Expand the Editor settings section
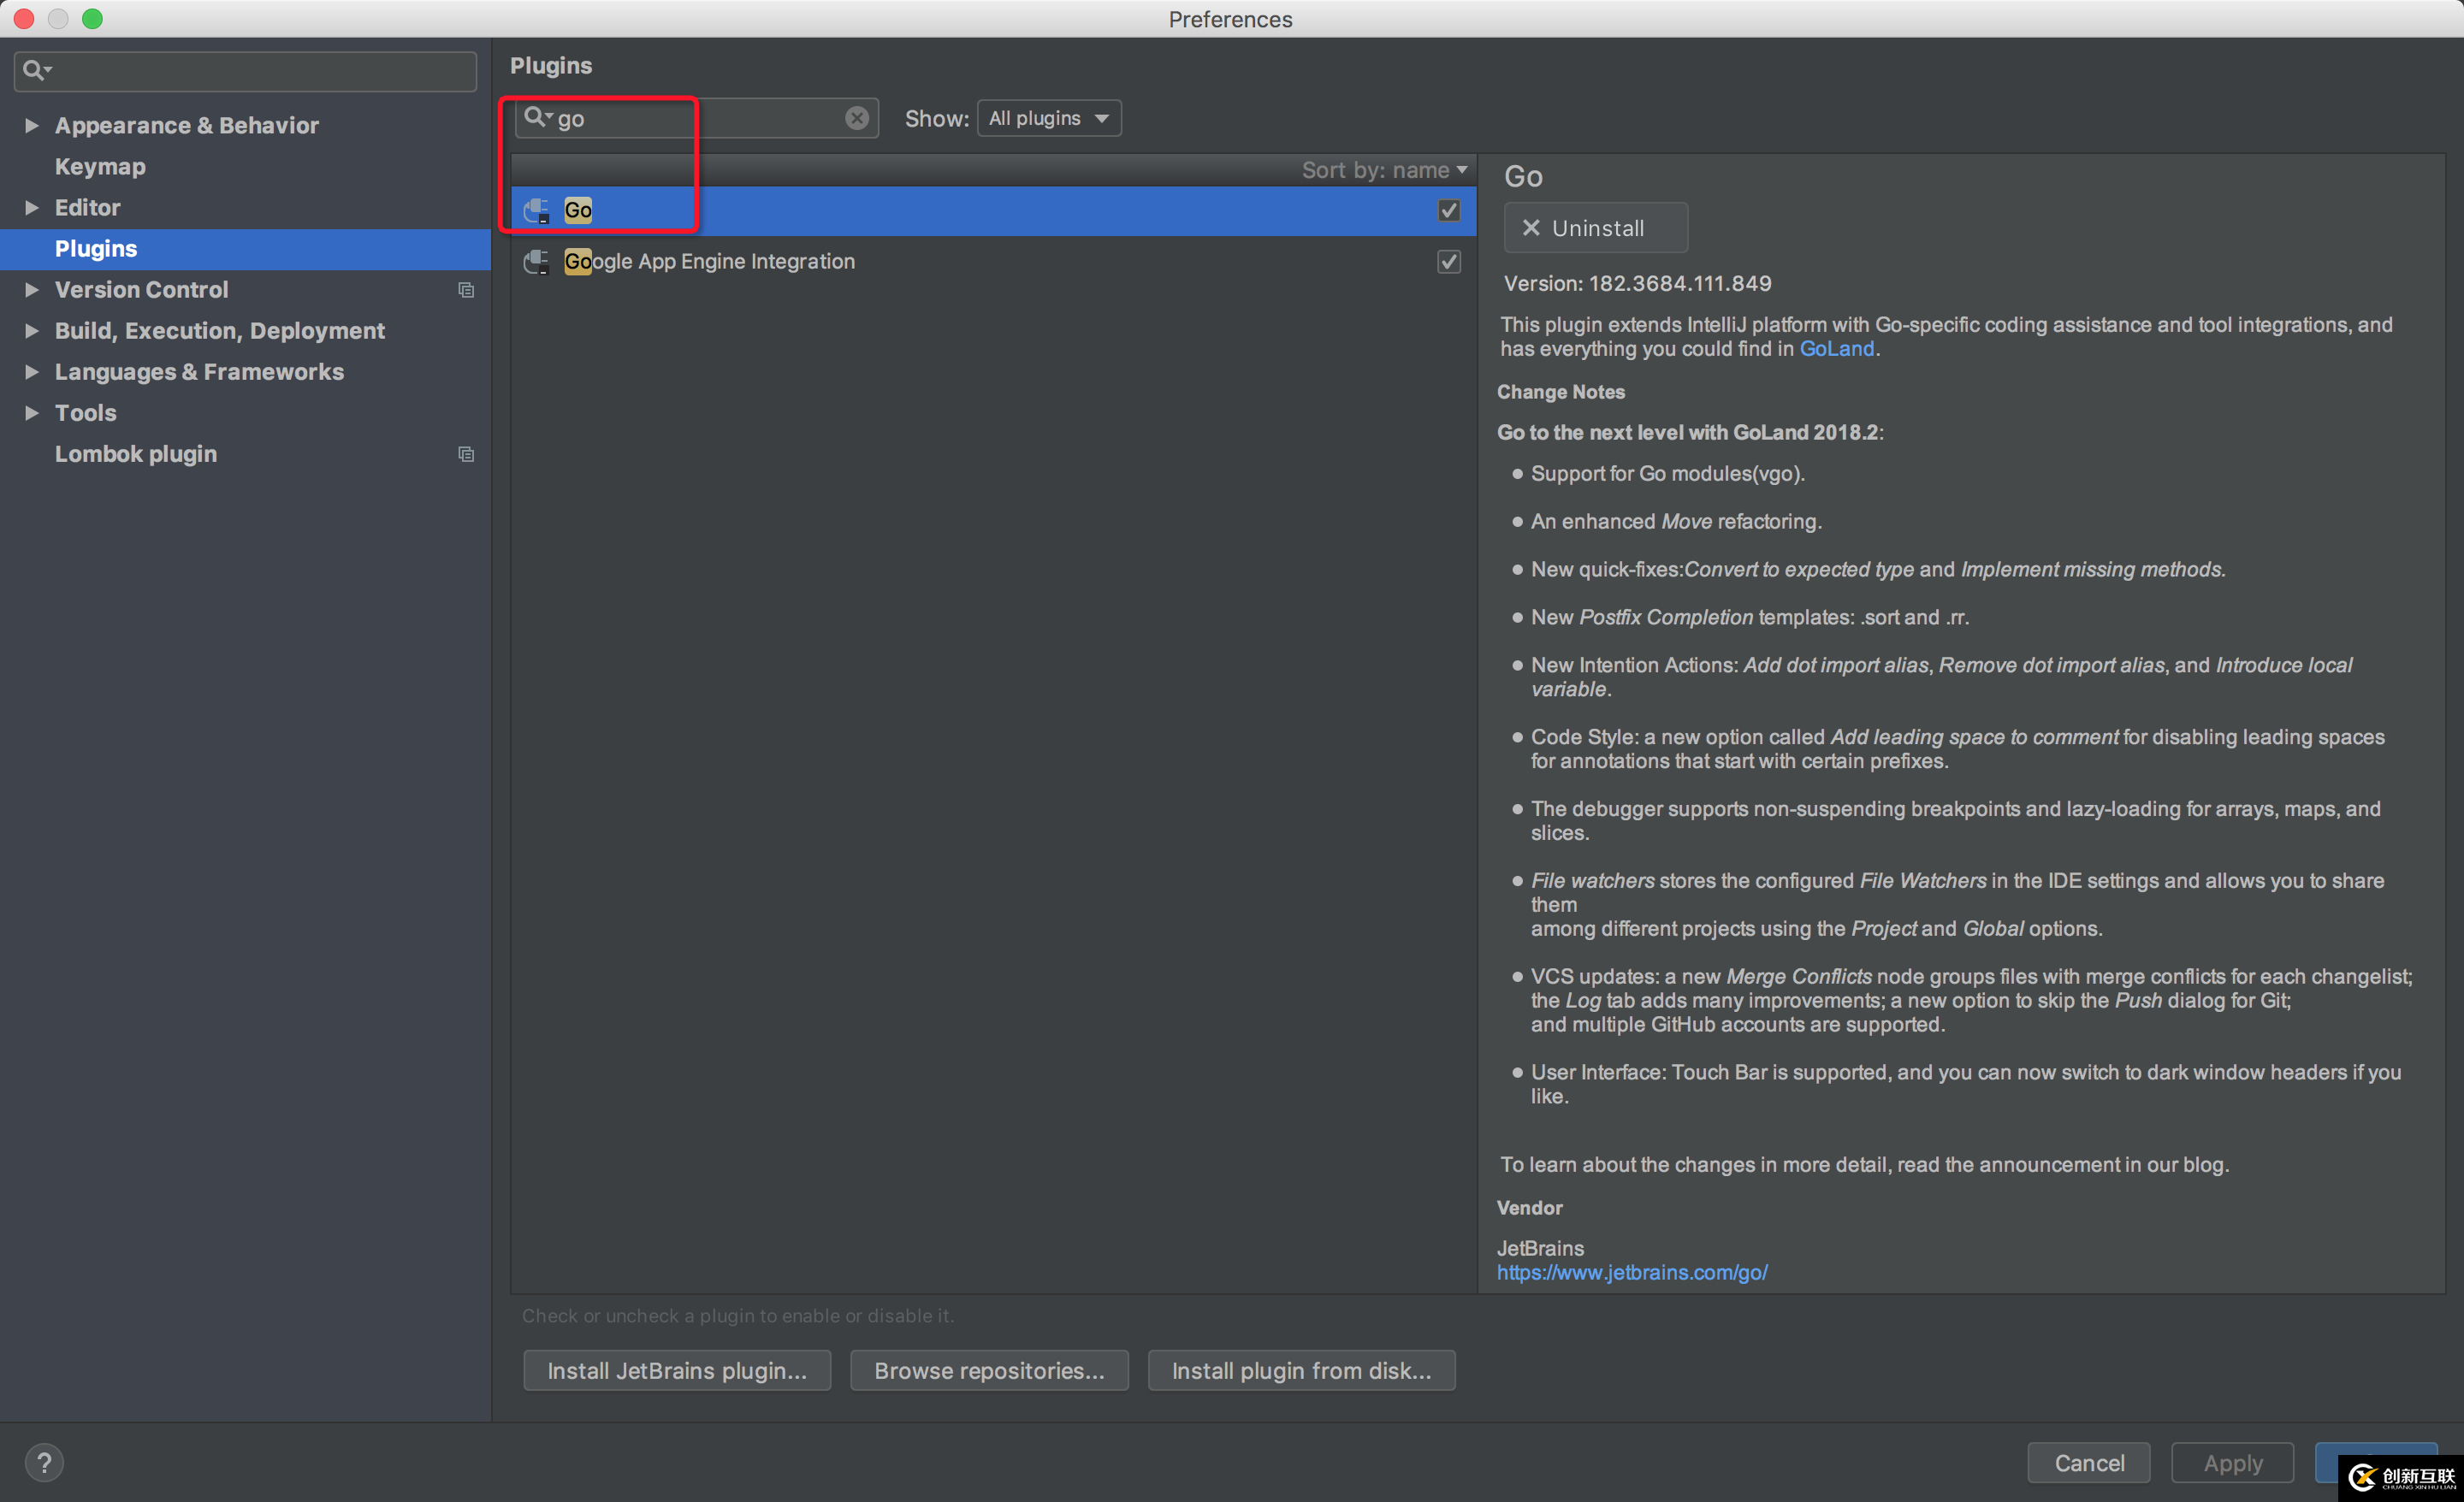2464x1502 pixels. 30,206
